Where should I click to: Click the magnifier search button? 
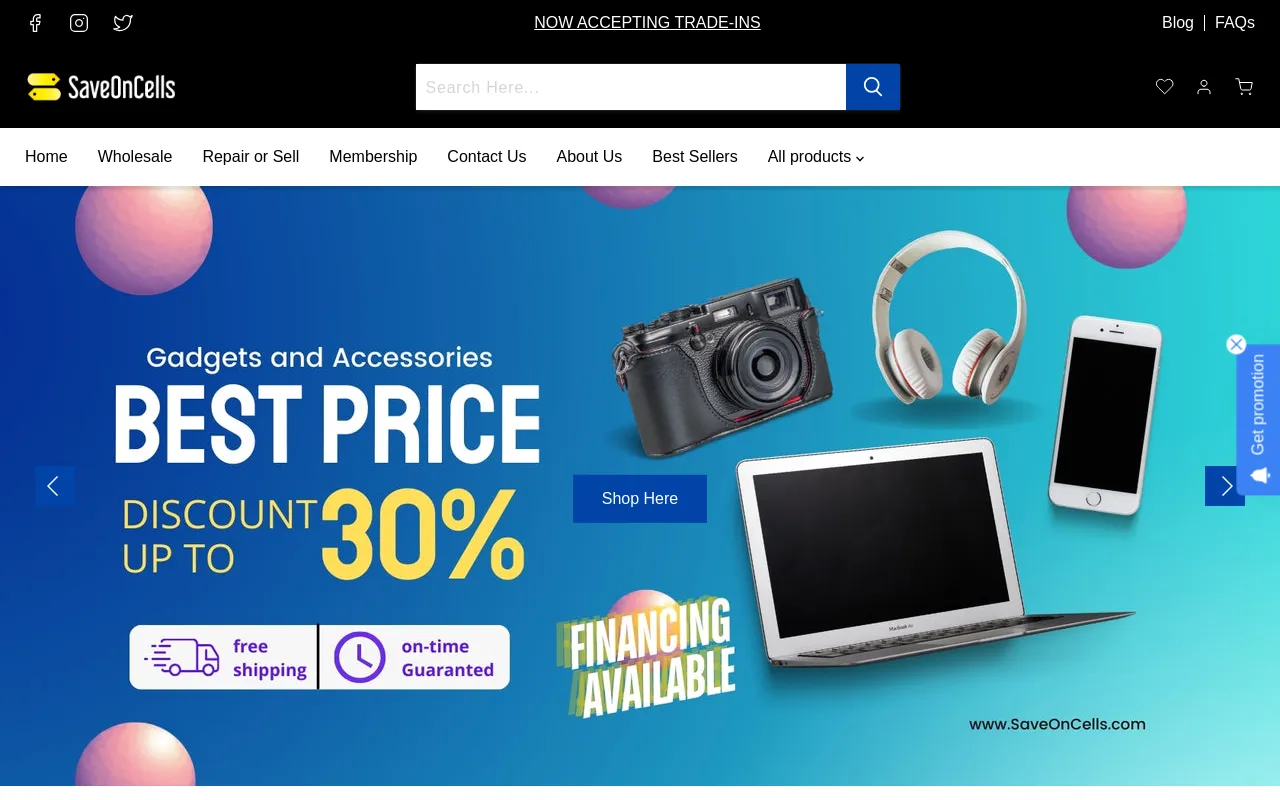click(873, 87)
